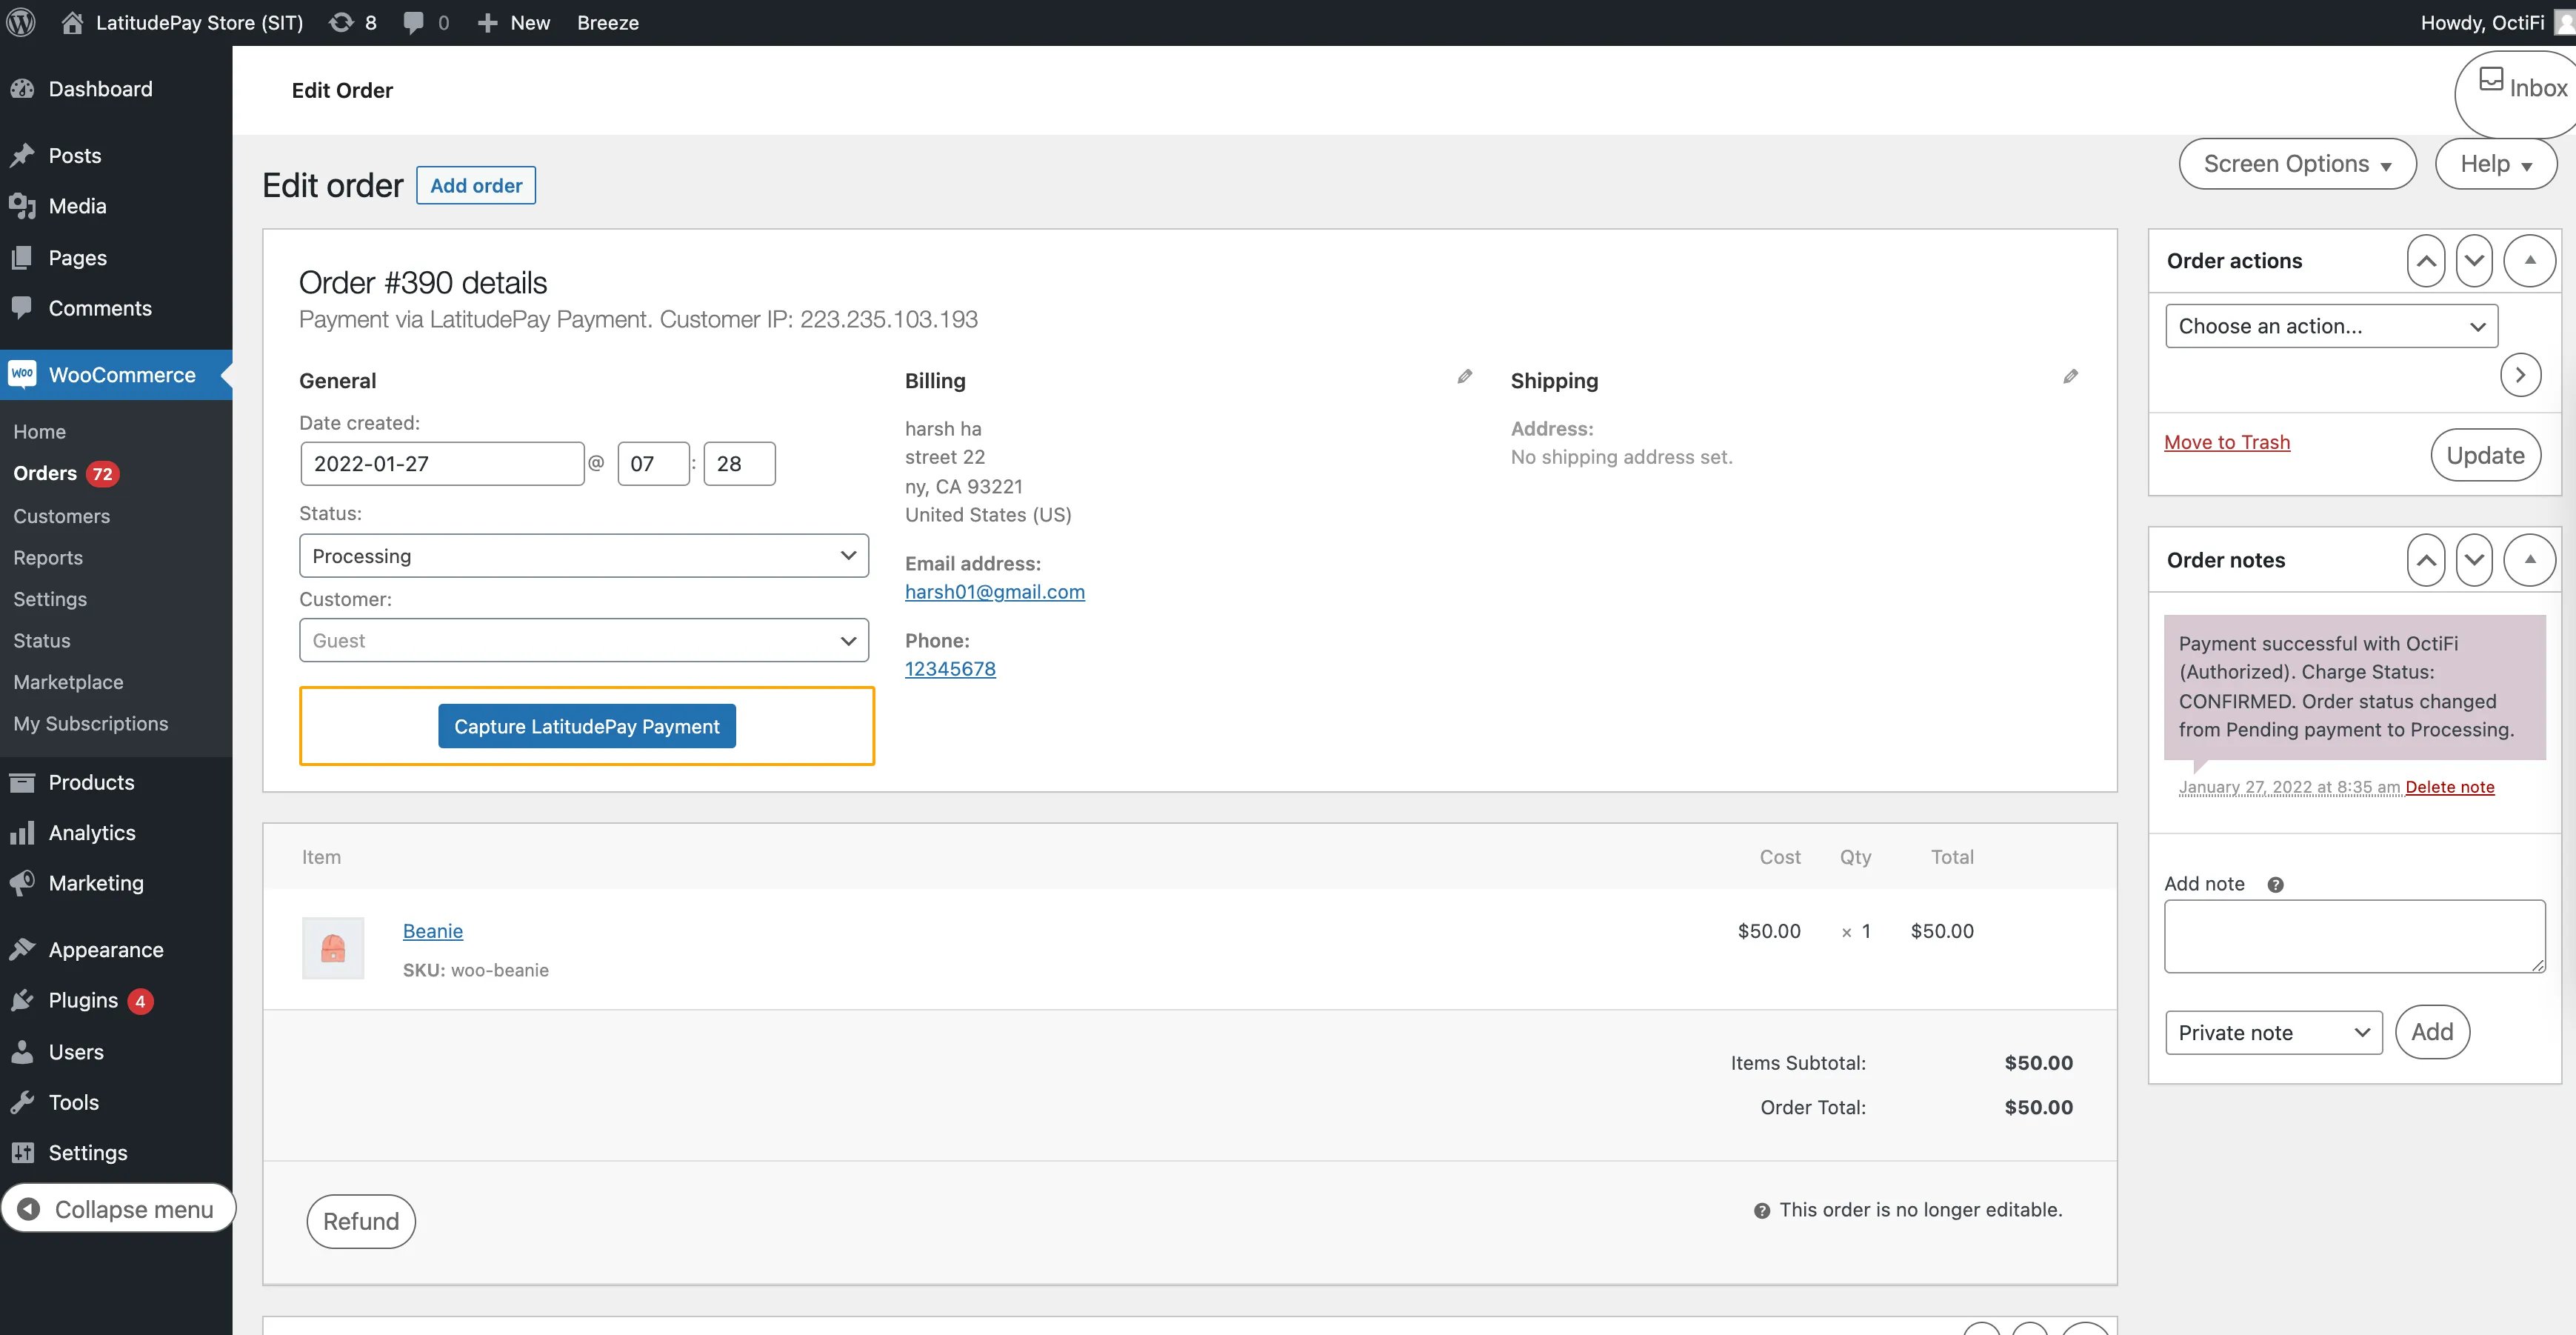Click the Refund button
The image size is (2576, 1335).
click(361, 1221)
